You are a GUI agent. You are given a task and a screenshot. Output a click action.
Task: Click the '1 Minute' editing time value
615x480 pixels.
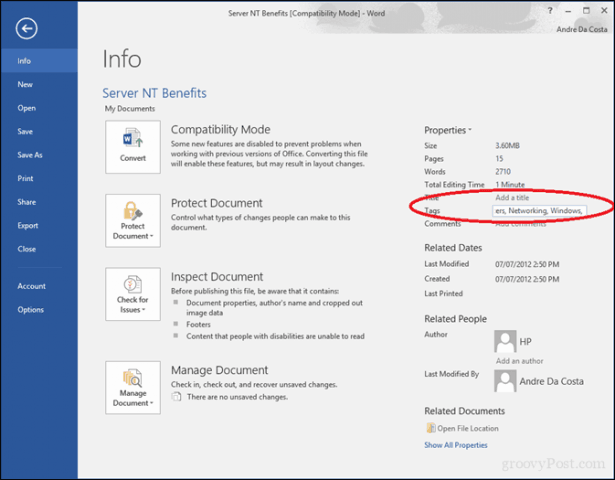click(x=510, y=184)
